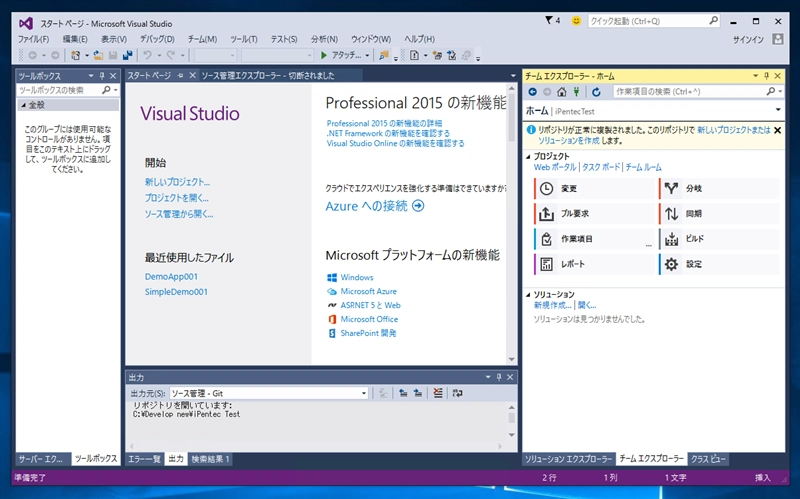The width and height of the screenshot is (800, 499).
Task: Collapse the 全般 group in Toolbox
Action: 23,105
